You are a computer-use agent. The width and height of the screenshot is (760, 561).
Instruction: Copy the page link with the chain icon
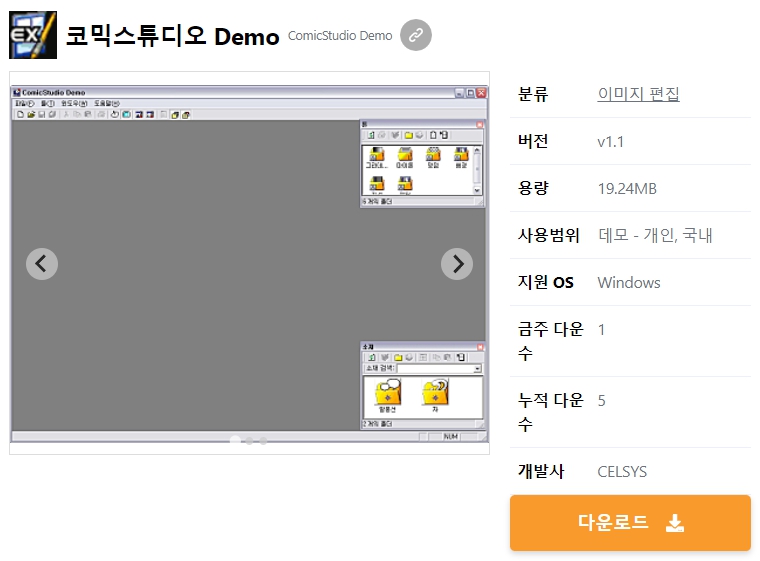[416, 35]
